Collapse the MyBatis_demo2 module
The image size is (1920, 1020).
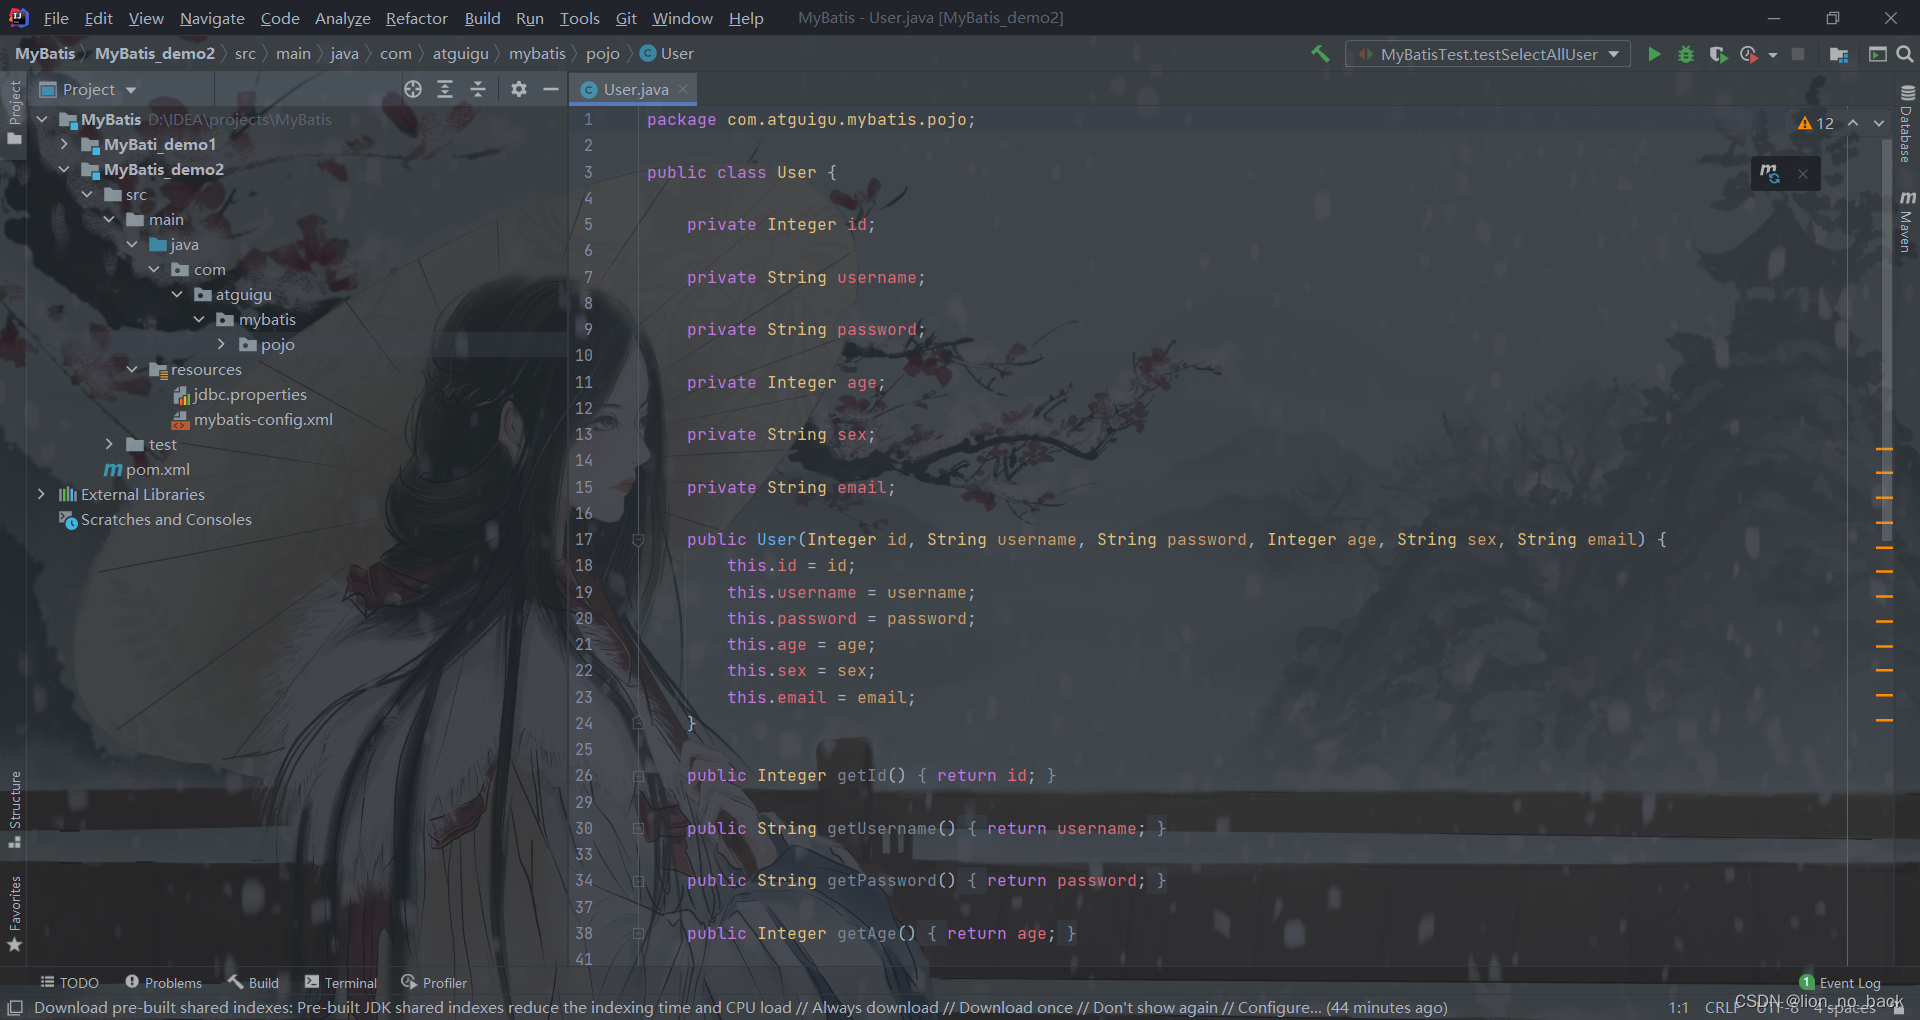coord(64,169)
